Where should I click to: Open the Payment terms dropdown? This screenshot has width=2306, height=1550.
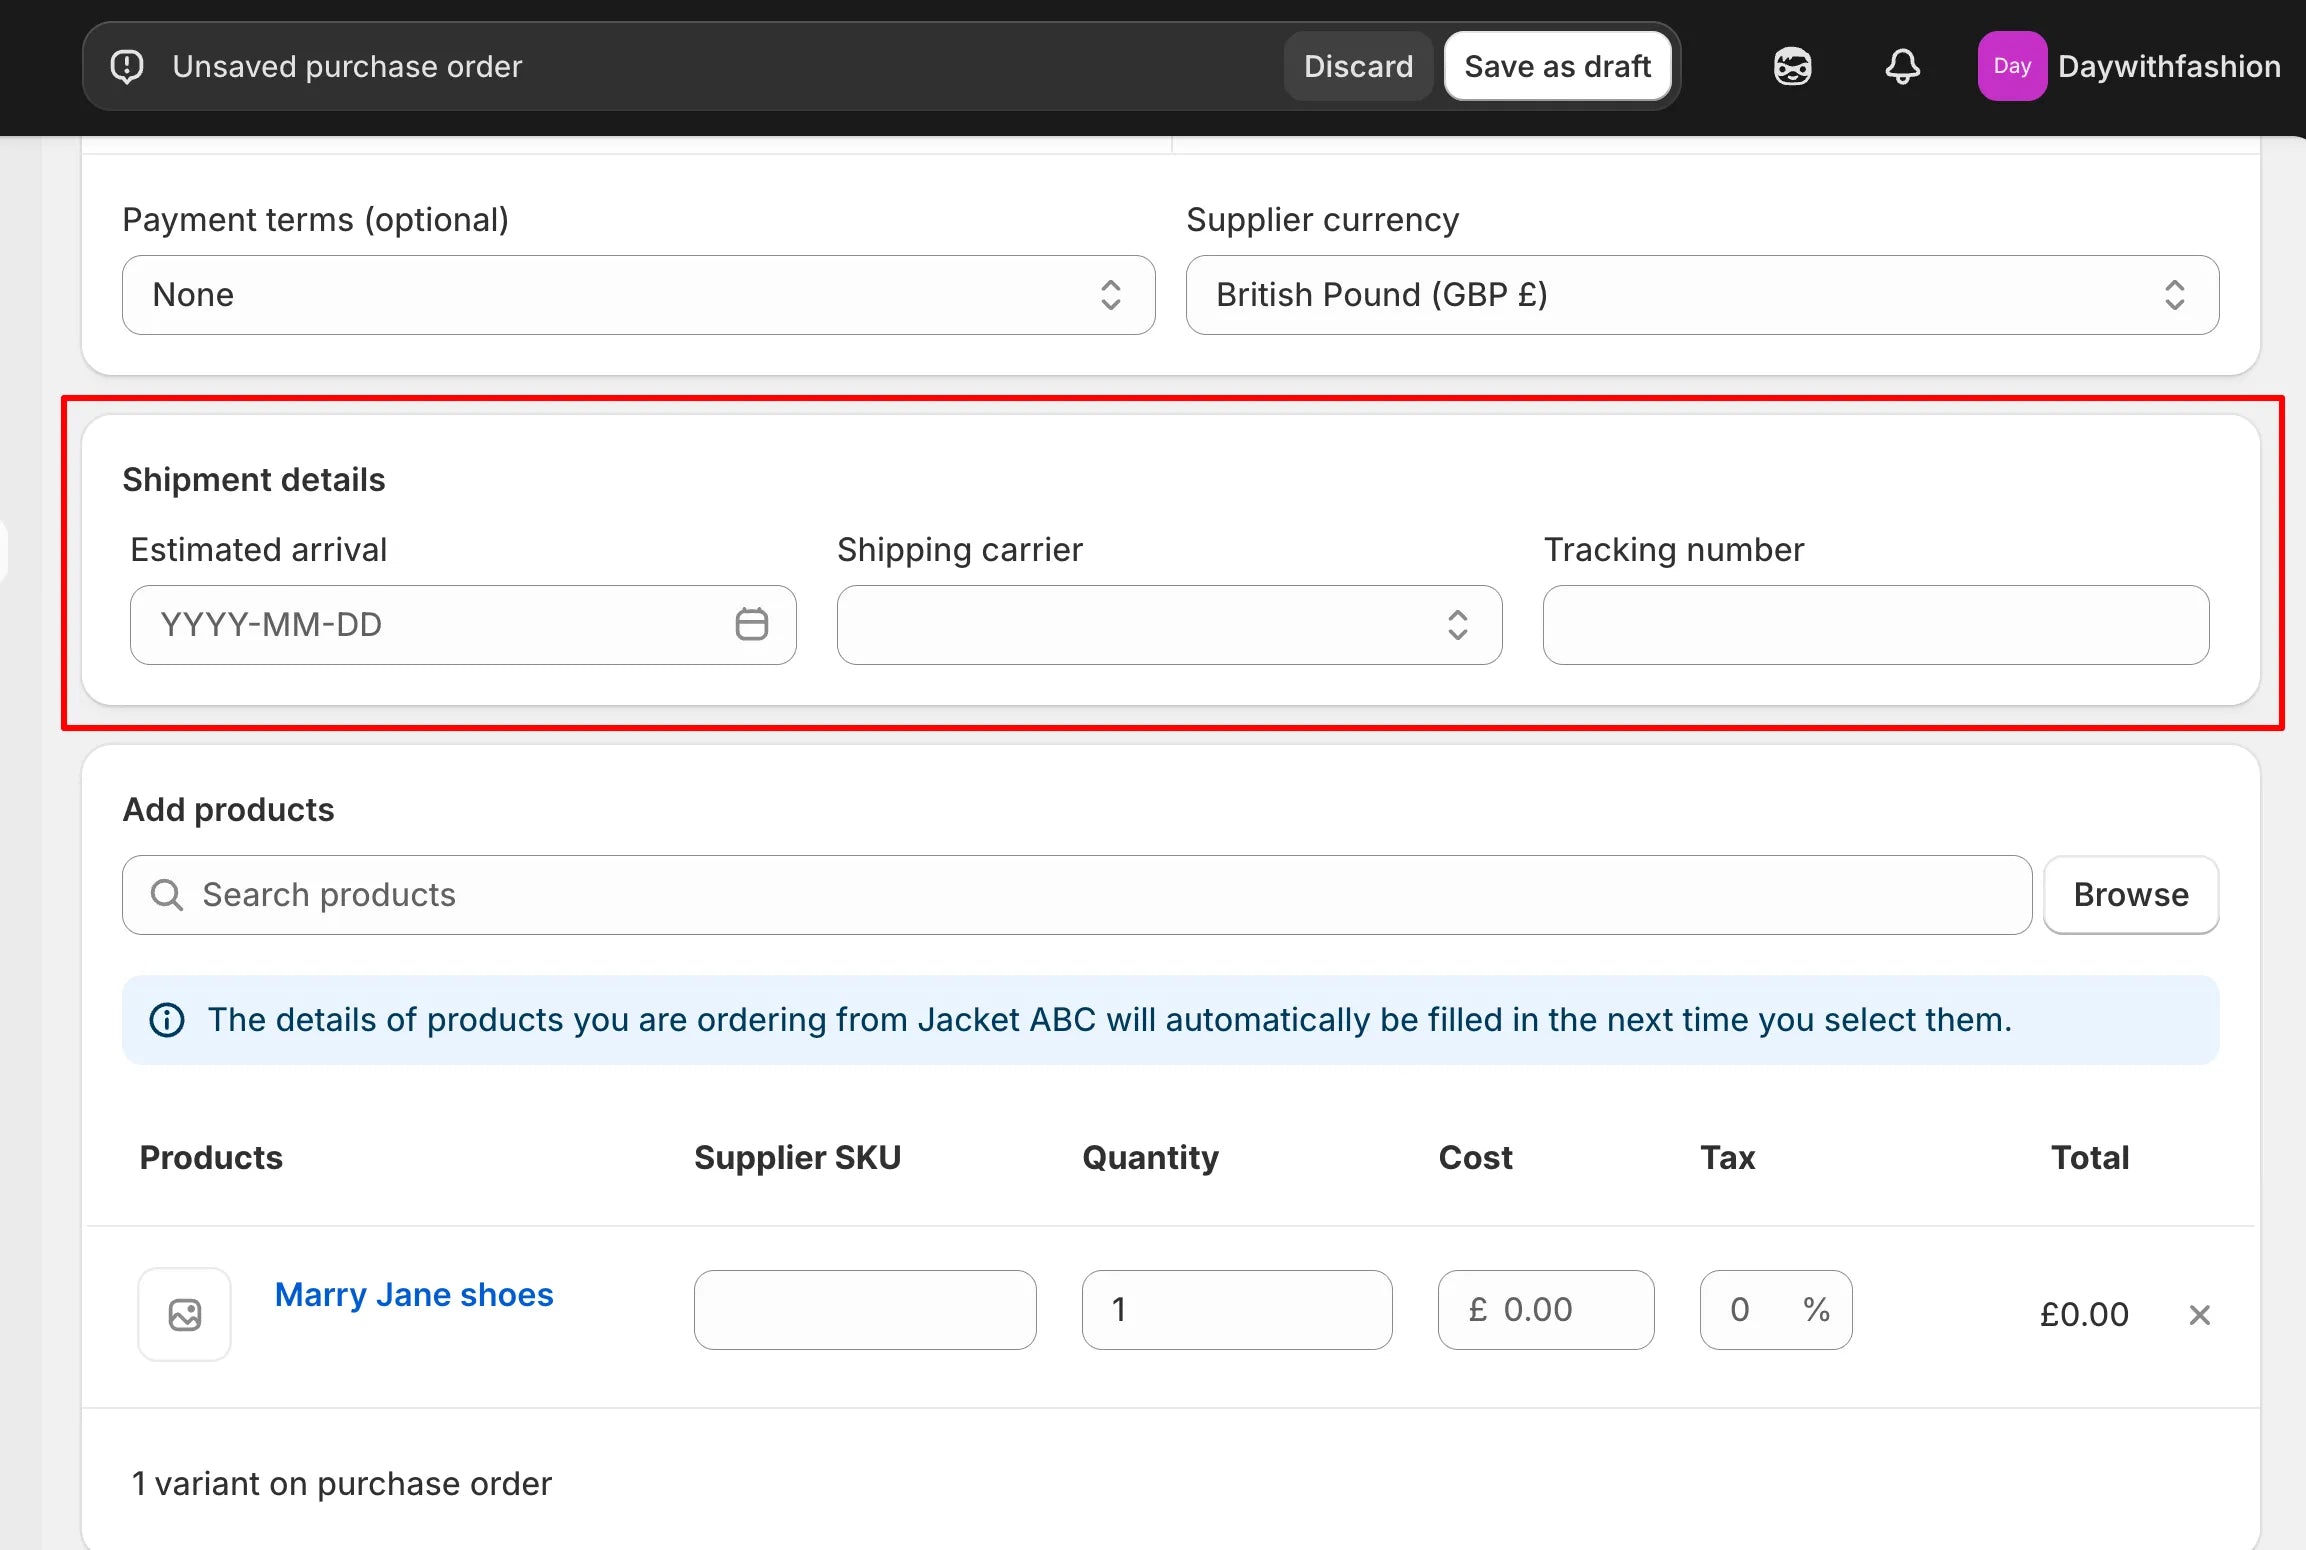(x=638, y=295)
